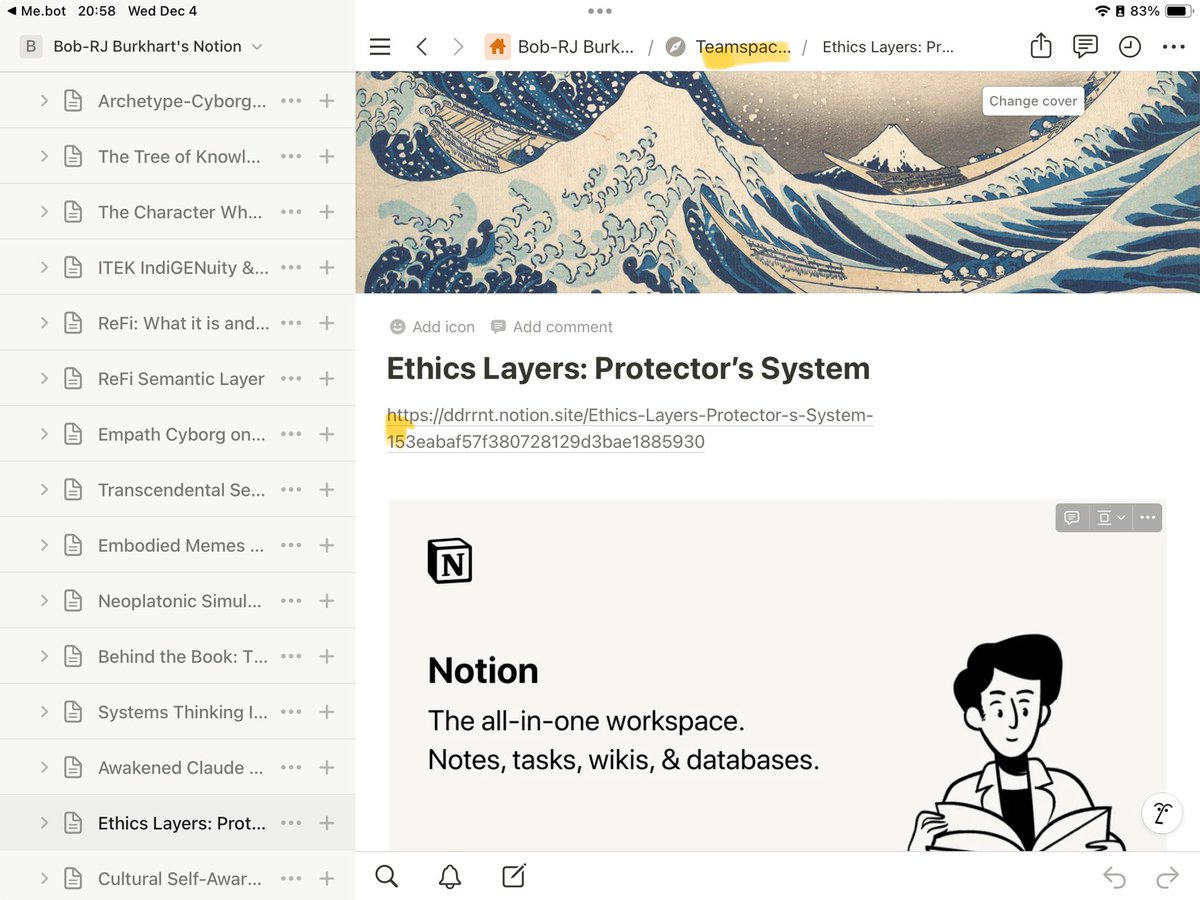Click the Notion logo in the embed

(450, 561)
